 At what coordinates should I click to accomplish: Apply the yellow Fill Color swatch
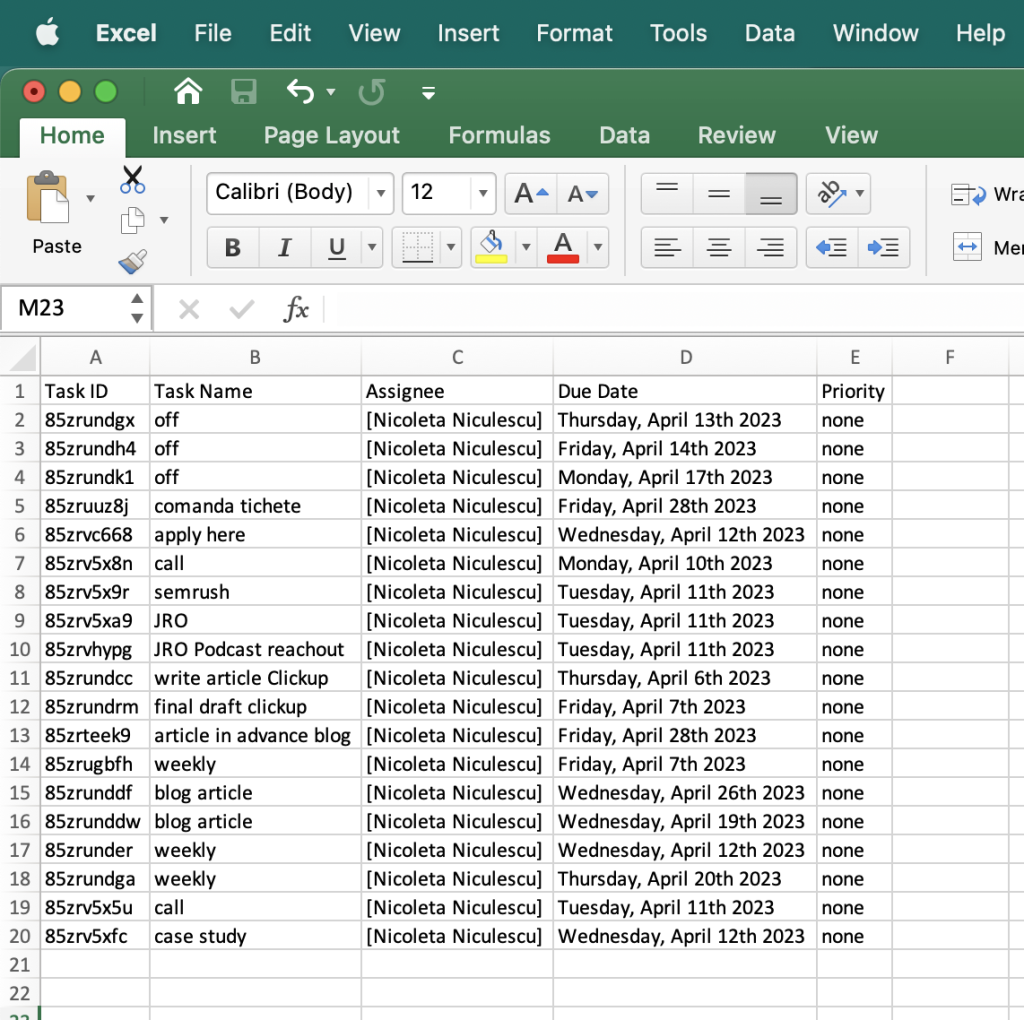tap(492, 247)
